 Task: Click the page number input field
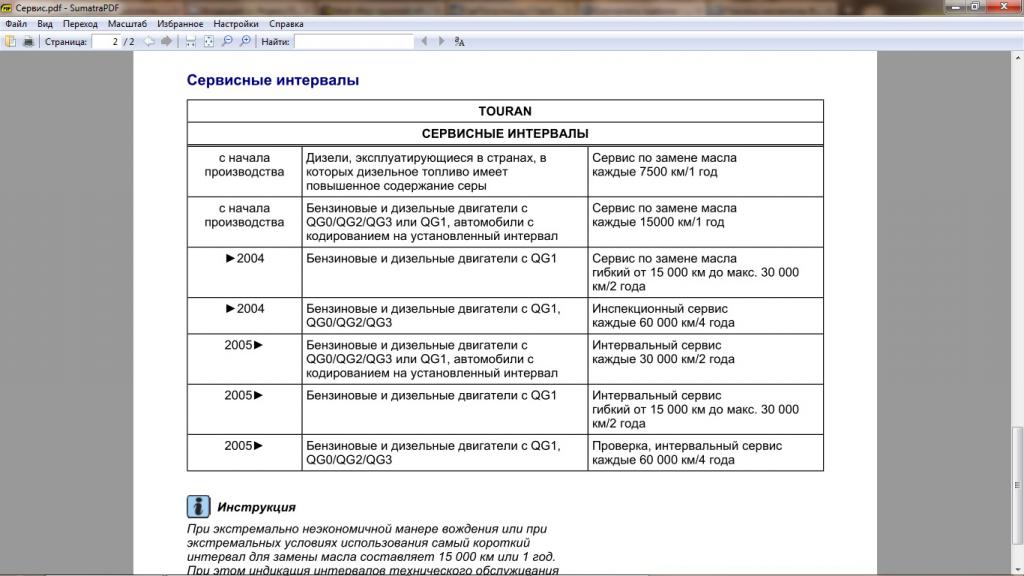[106, 42]
